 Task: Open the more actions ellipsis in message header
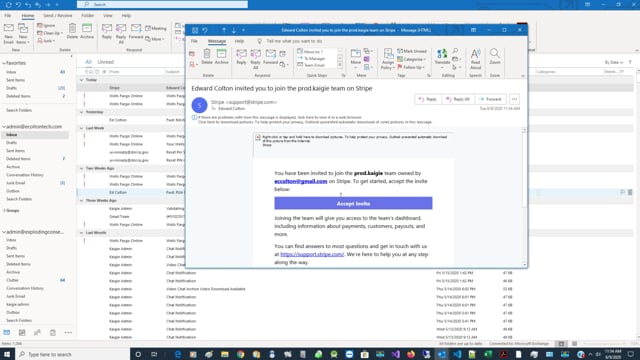[x=514, y=99]
